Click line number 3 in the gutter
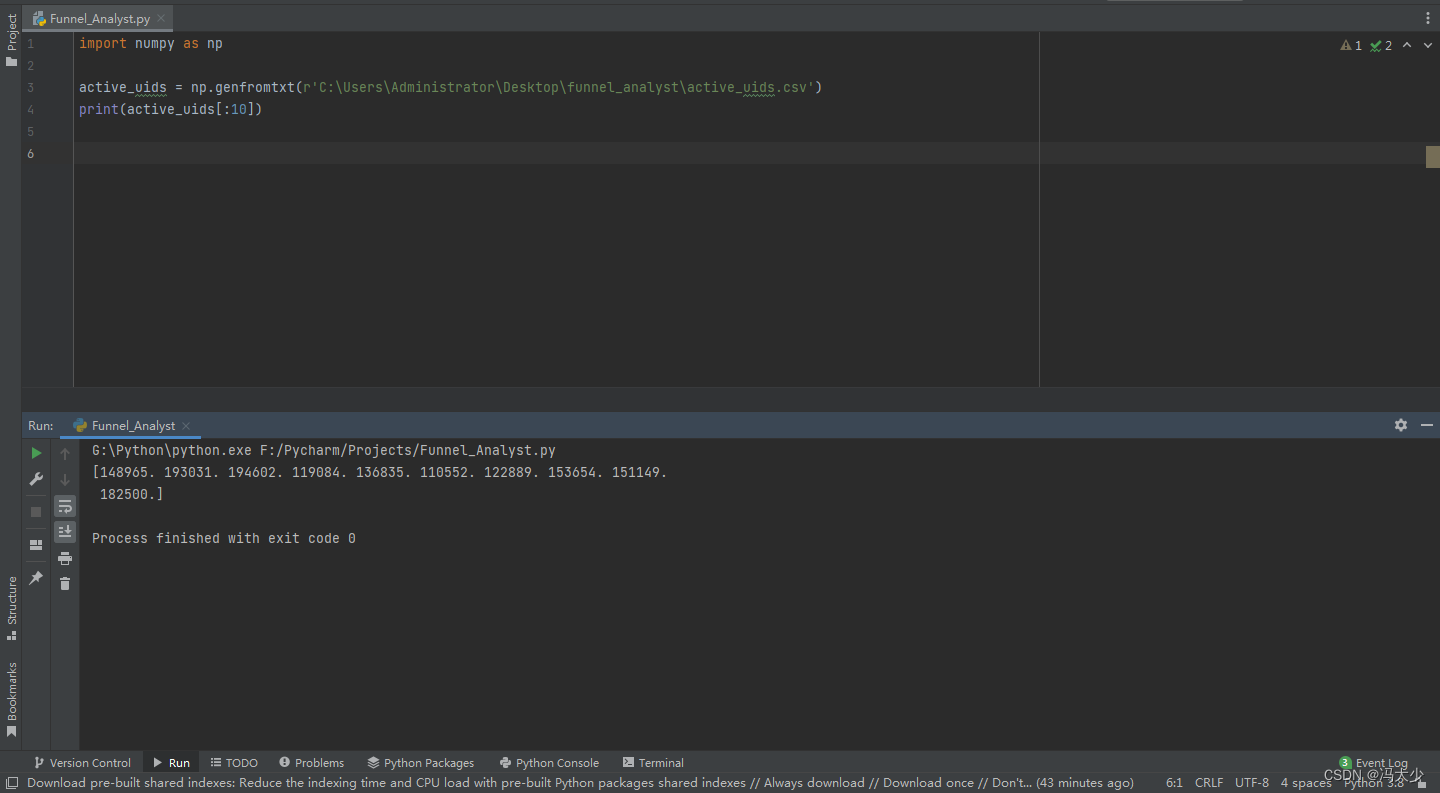Screen dimensions: 1440x793 tap(31, 88)
